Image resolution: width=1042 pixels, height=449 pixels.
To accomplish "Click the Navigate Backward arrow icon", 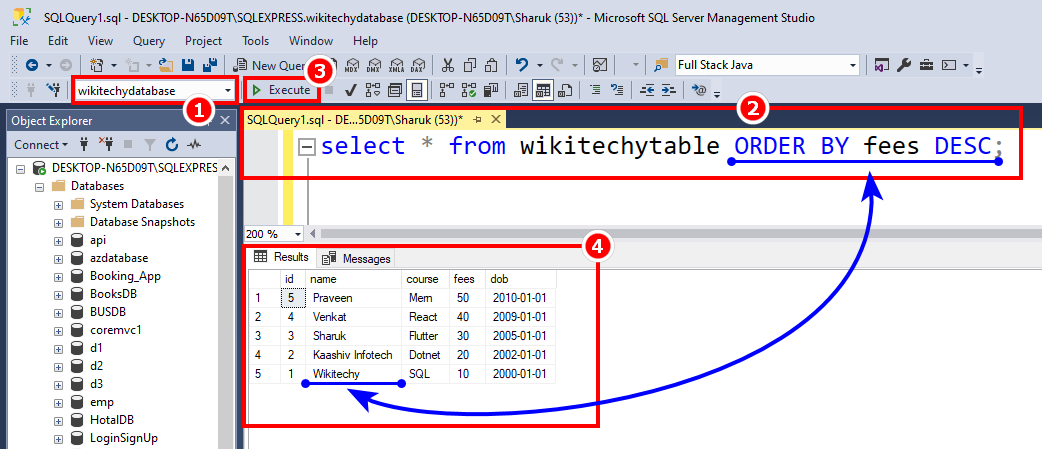I will click(x=31, y=65).
